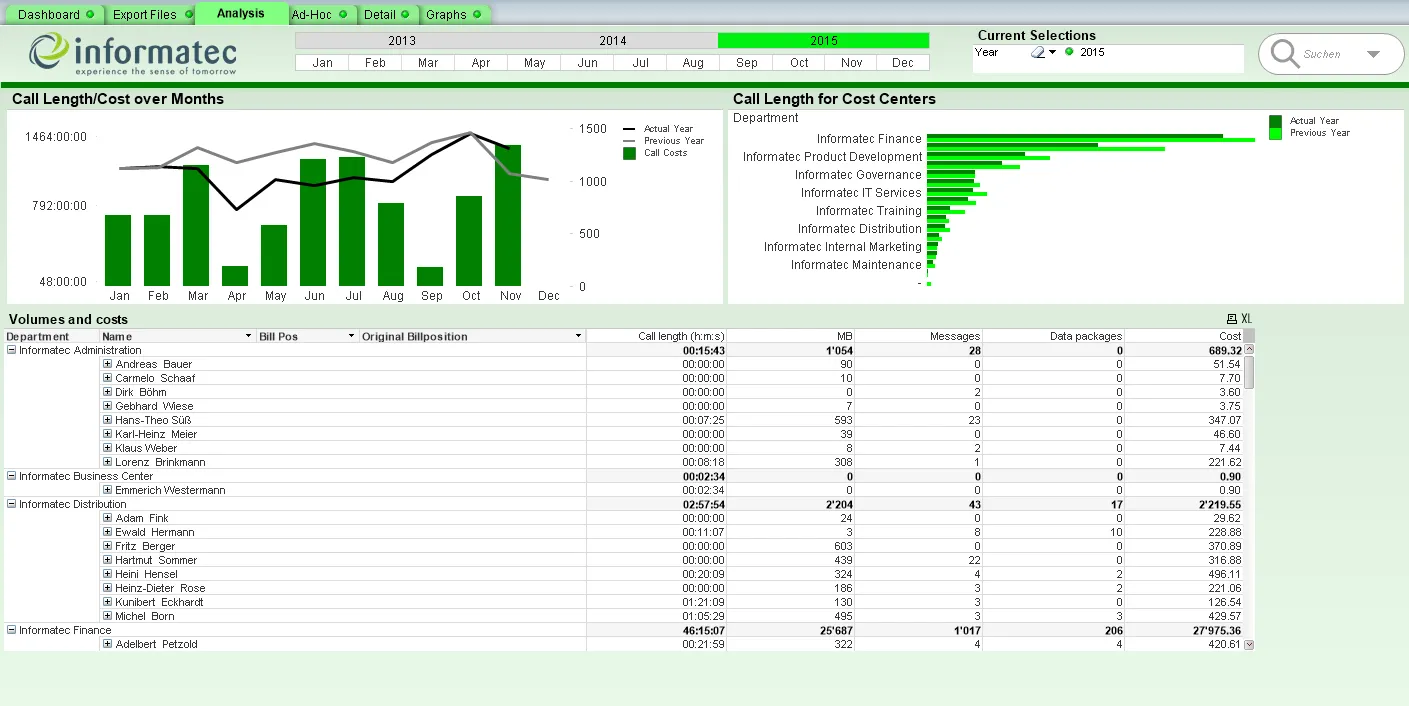Screen dimensions: 1409x706
Task: Select the Analysis tab
Action: click(x=241, y=14)
